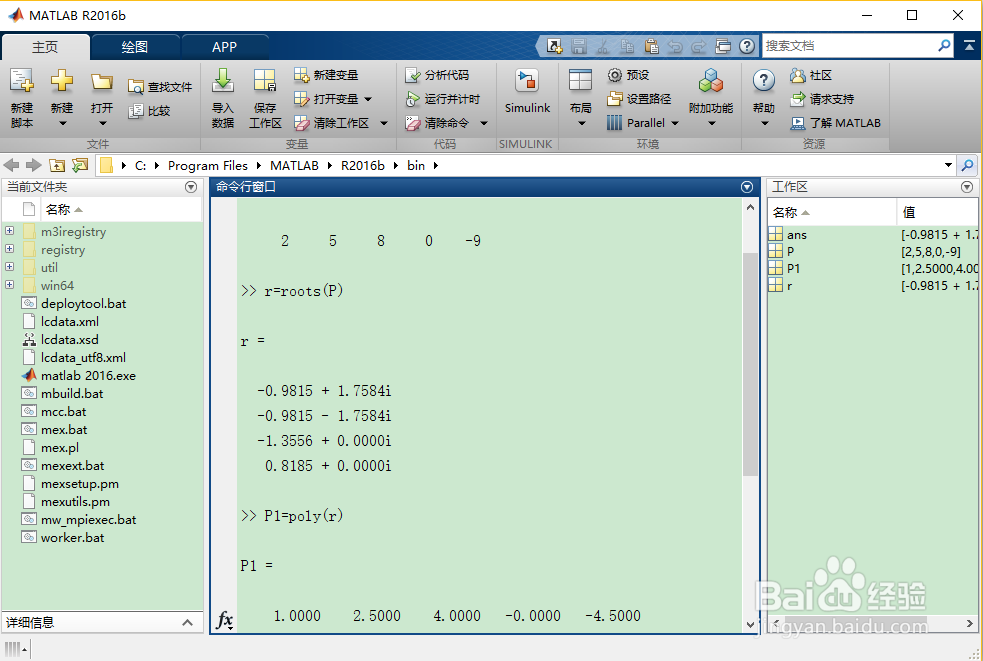Viewport: 983px width, 661px height.
Task: Click Run and Time (运行并计时)
Action: [443, 99]
